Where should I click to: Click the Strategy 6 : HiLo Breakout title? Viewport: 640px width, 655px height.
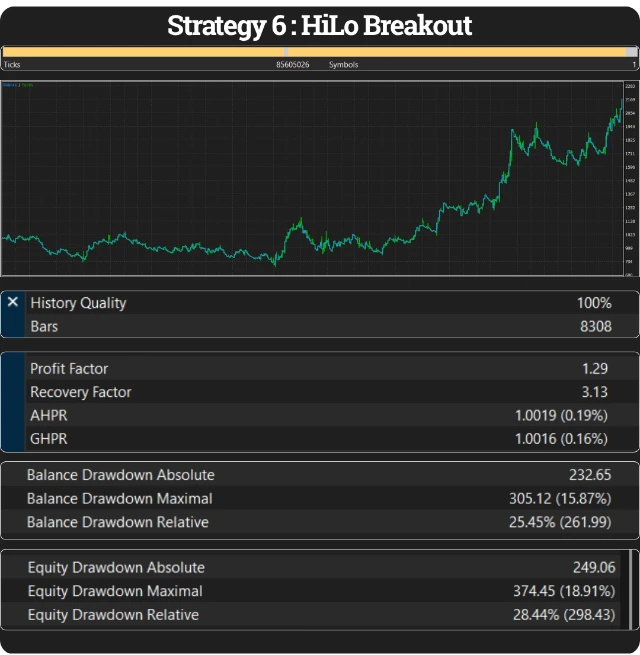[x=319, y=25]
